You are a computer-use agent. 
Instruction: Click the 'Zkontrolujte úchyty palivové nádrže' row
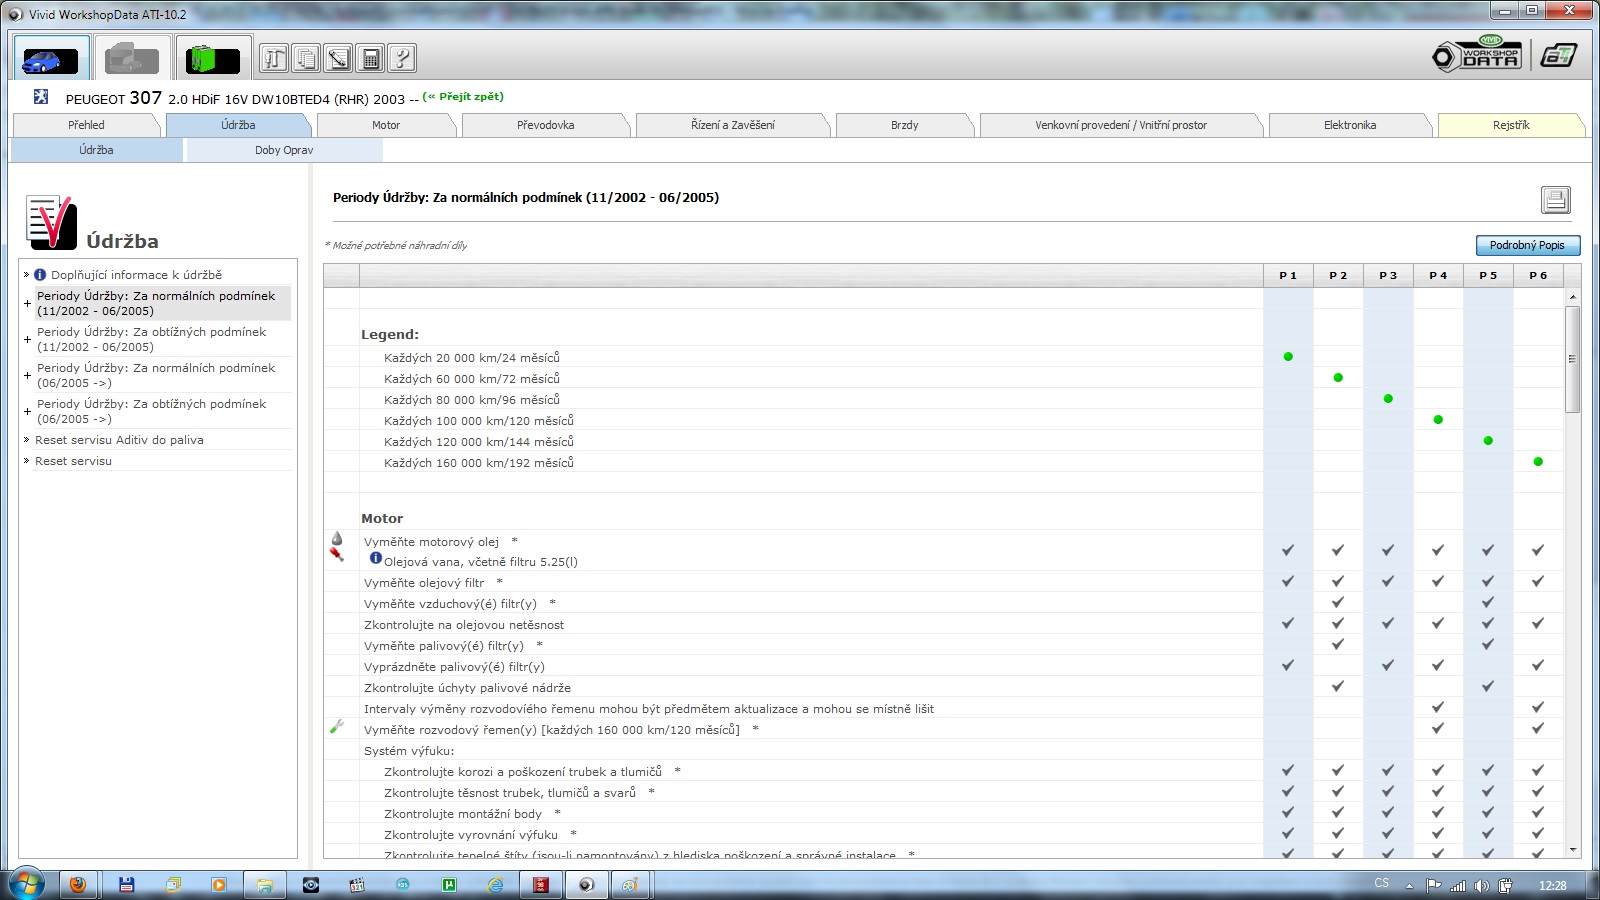click(x=467, y=688)
